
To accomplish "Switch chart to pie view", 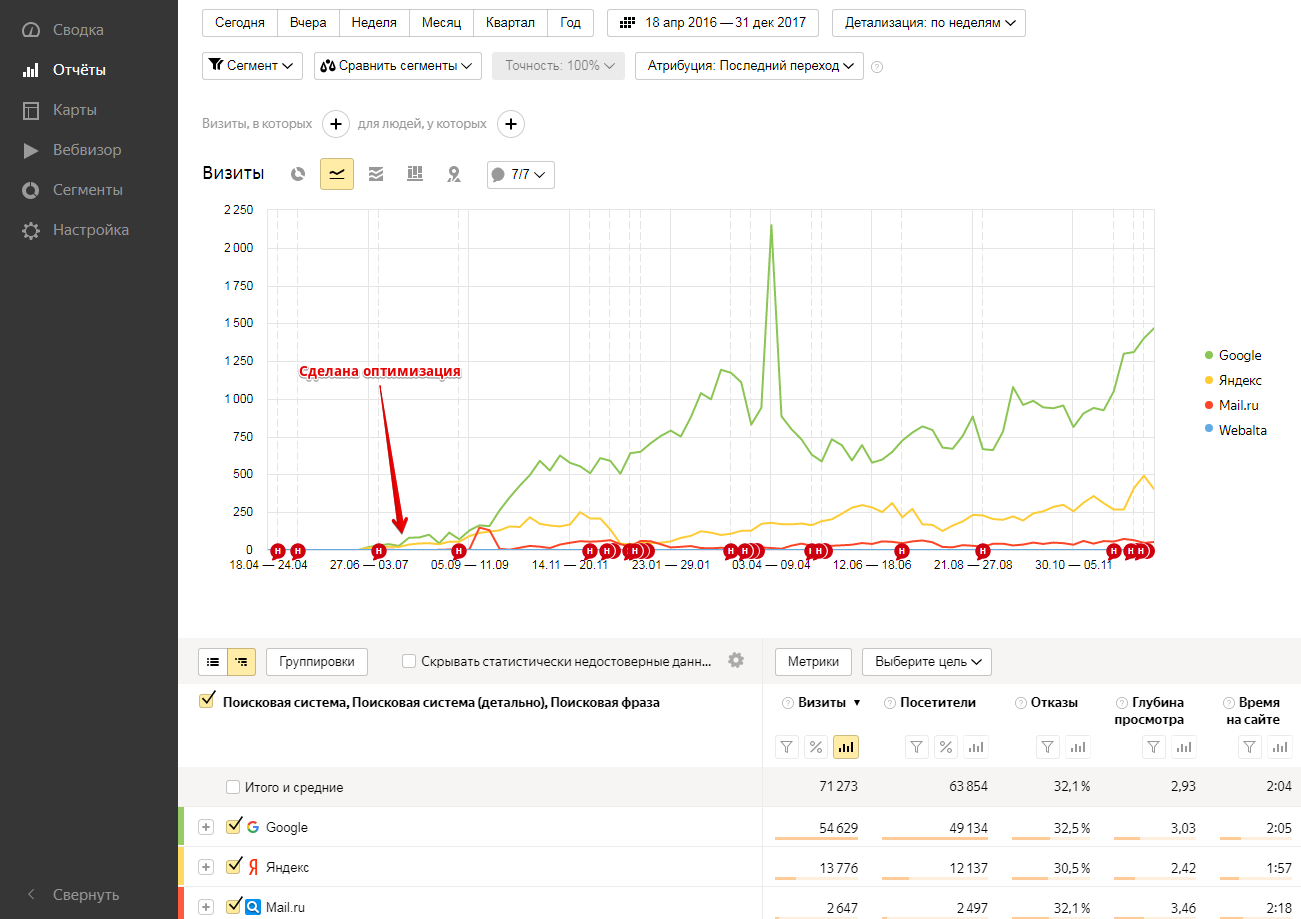I will click(297, 174).
